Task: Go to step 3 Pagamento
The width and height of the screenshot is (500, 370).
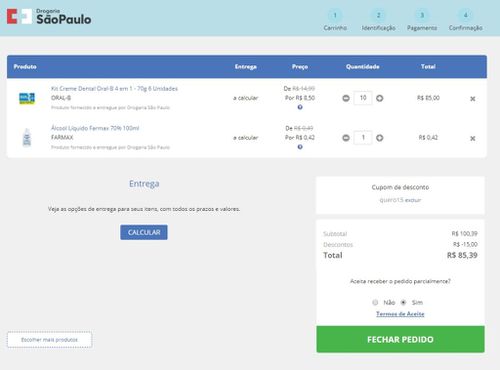Action: click(x=422, y=20)
